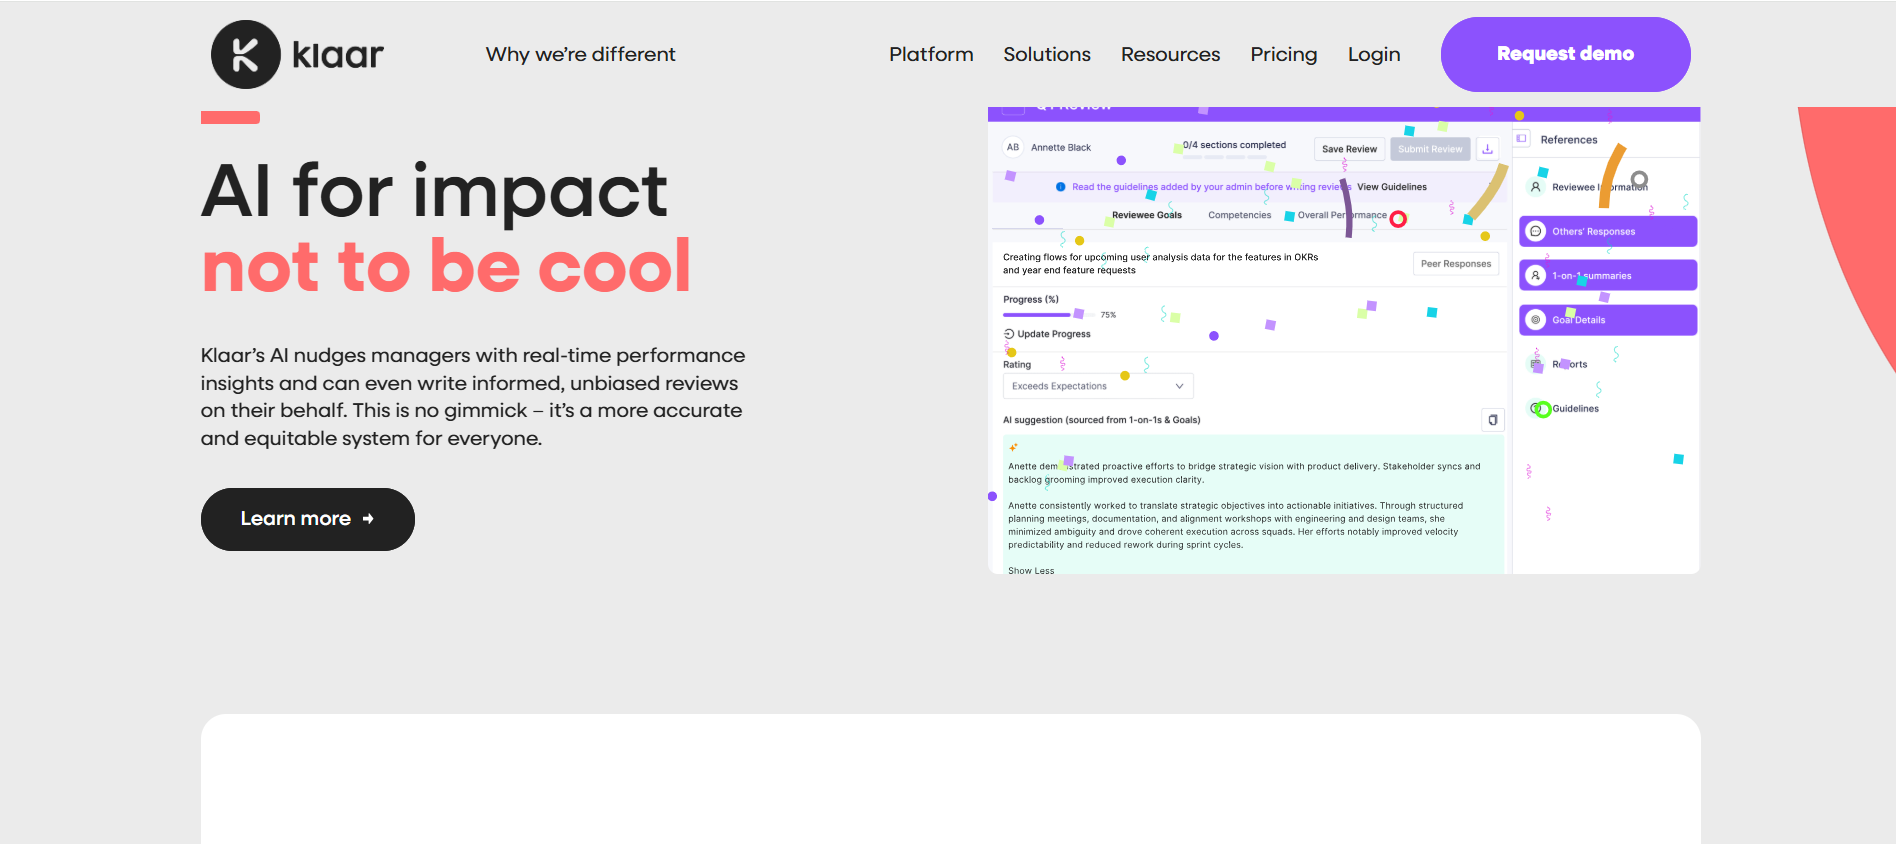Click the copy icon for AI suggestion
The image size is (1896, 844).
[1492, 420]
